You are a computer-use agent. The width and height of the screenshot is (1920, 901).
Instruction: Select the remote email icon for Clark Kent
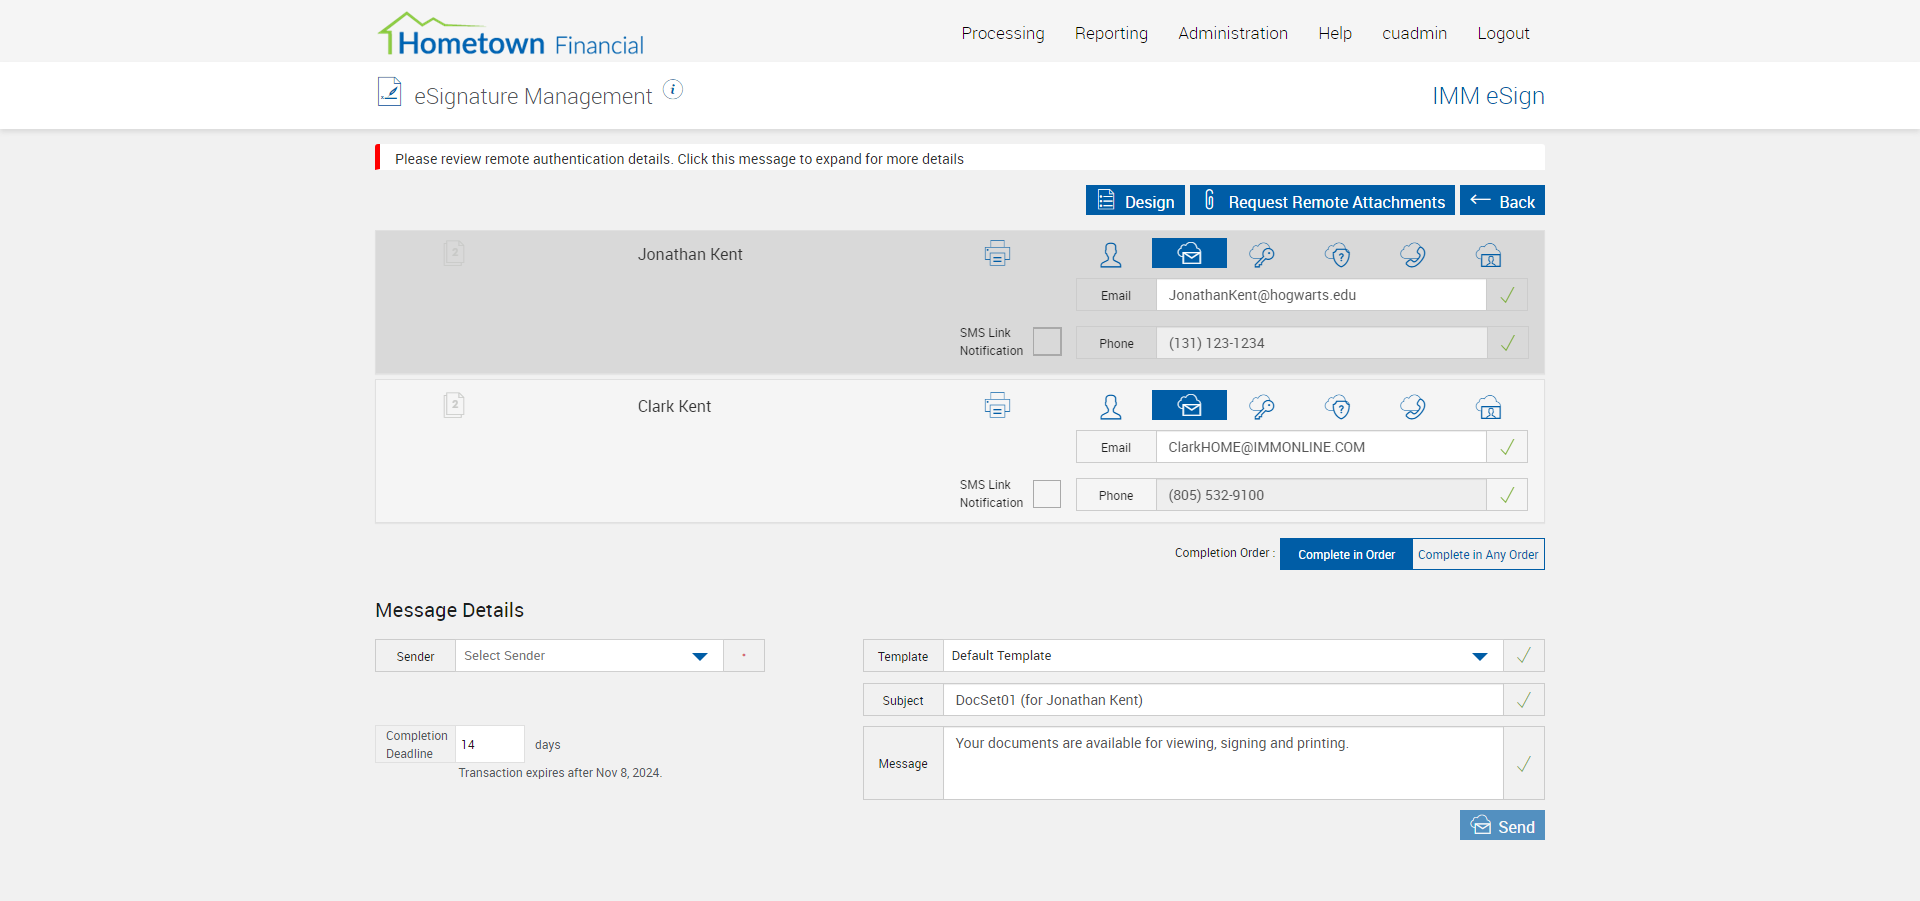[x=1189, y=405]
